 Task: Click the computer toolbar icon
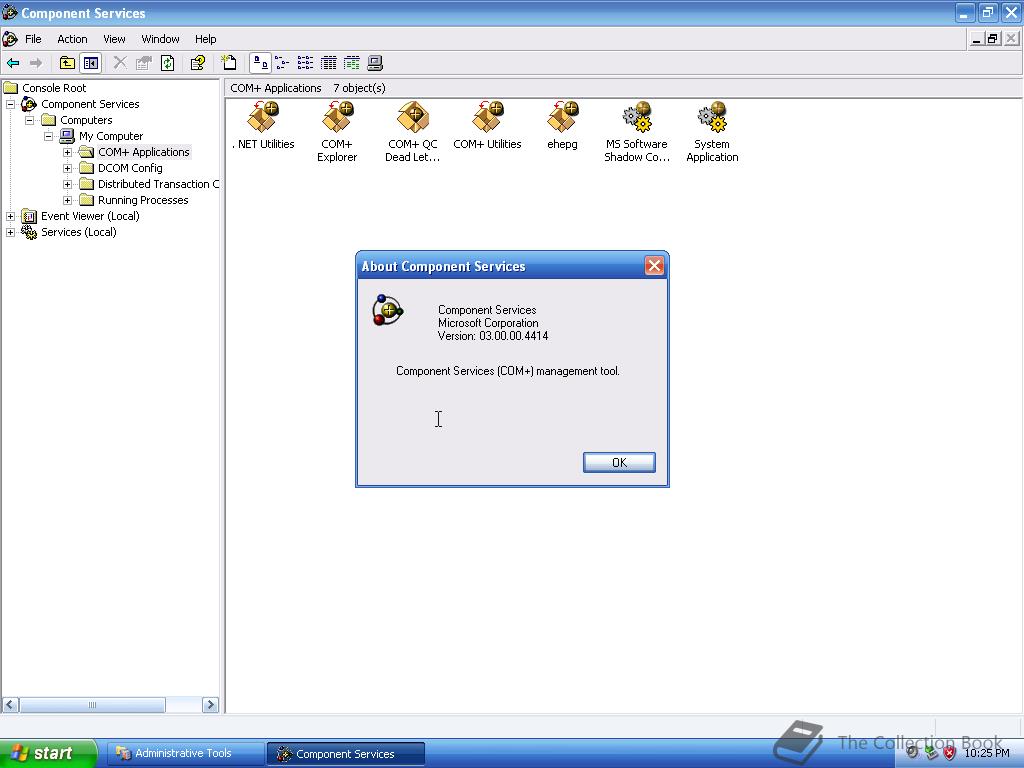tap(375, 63)
